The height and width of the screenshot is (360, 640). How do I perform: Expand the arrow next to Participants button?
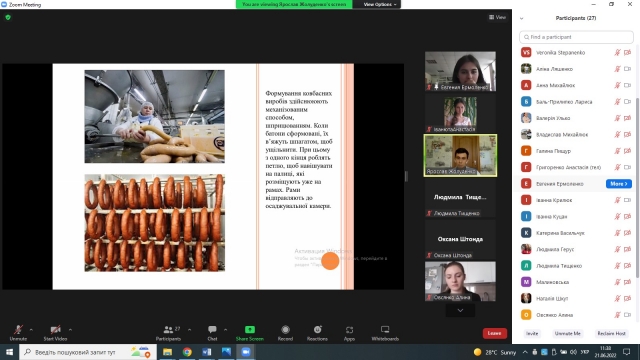coord(189,329)
